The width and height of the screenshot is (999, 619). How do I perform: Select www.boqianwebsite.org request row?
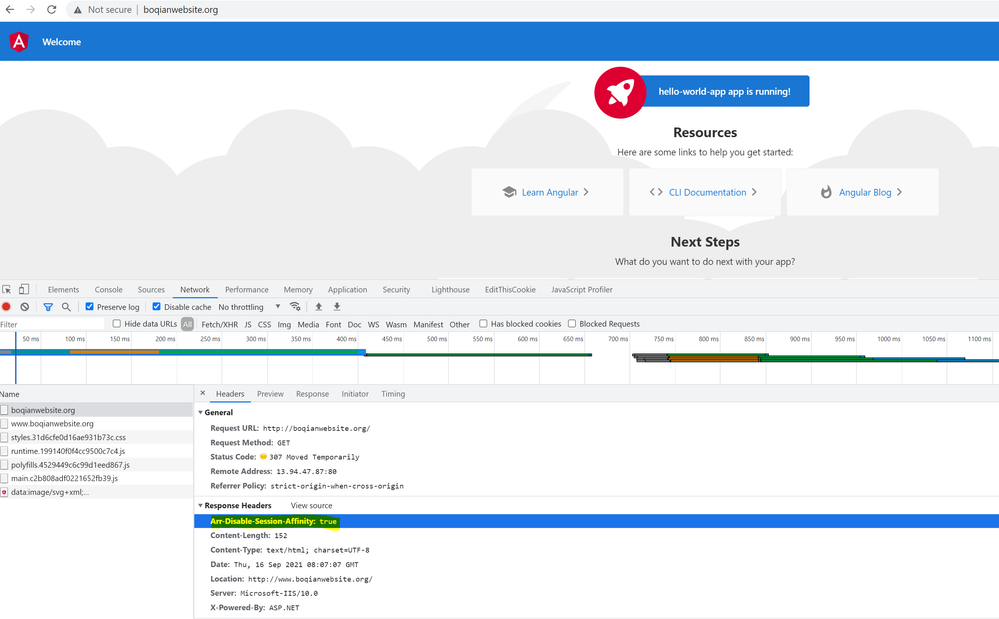pyautogui.click(x=96, y=423)
